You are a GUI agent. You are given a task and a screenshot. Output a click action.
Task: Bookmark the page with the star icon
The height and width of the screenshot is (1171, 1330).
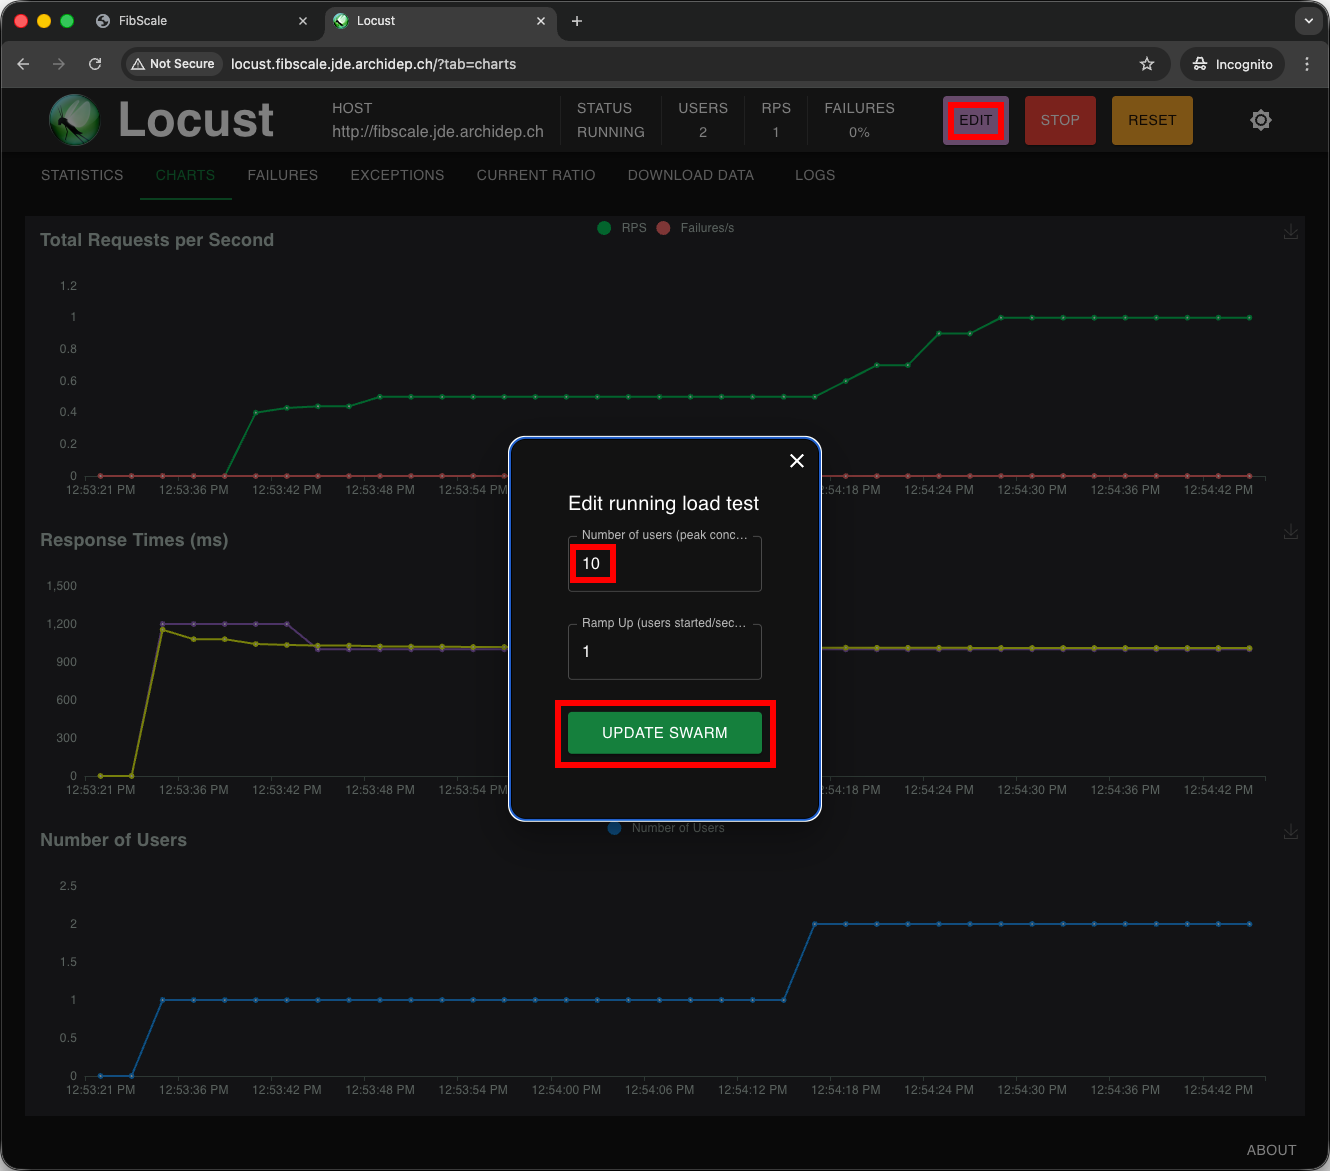click(1147, 63)
